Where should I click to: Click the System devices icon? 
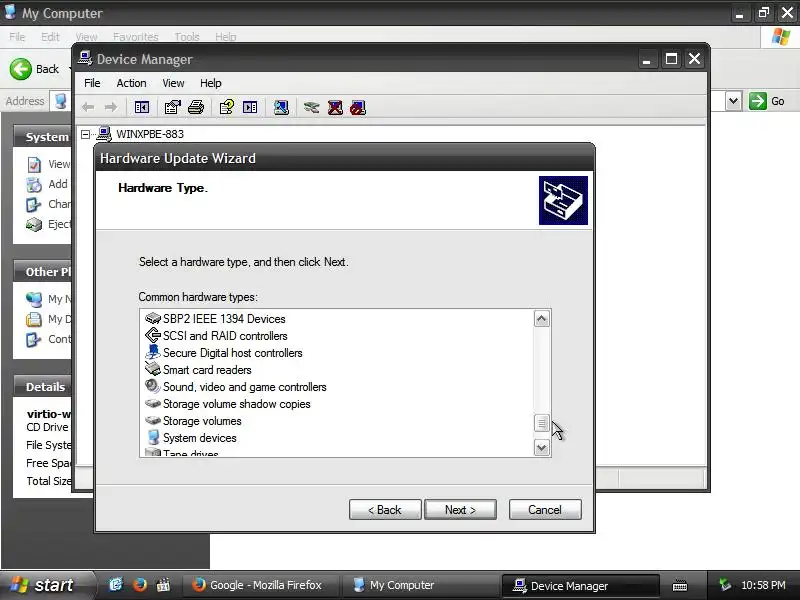coord(153,437)
